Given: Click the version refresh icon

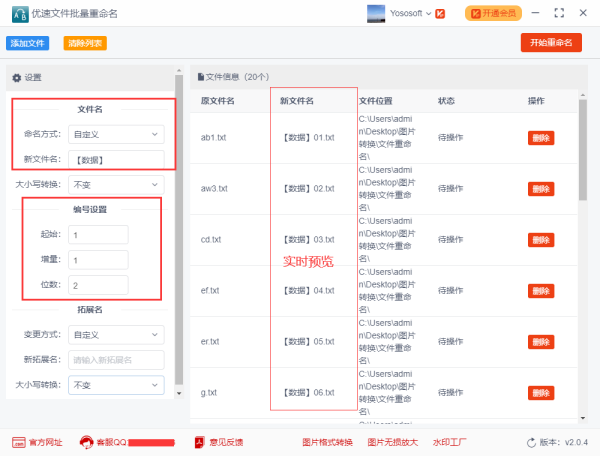Looking at the screenshot, I should click(531, 442).
